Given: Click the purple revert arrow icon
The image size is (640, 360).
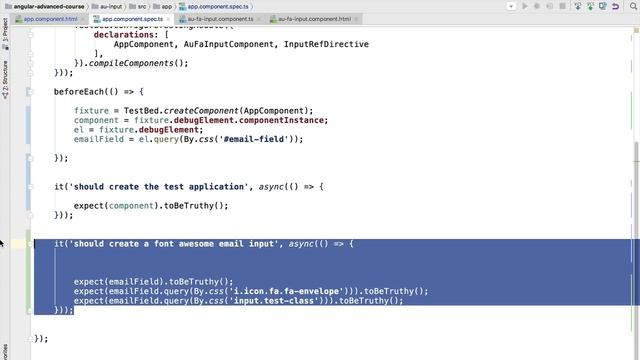Looking at the screenshot, I should (x=616, y=6).
